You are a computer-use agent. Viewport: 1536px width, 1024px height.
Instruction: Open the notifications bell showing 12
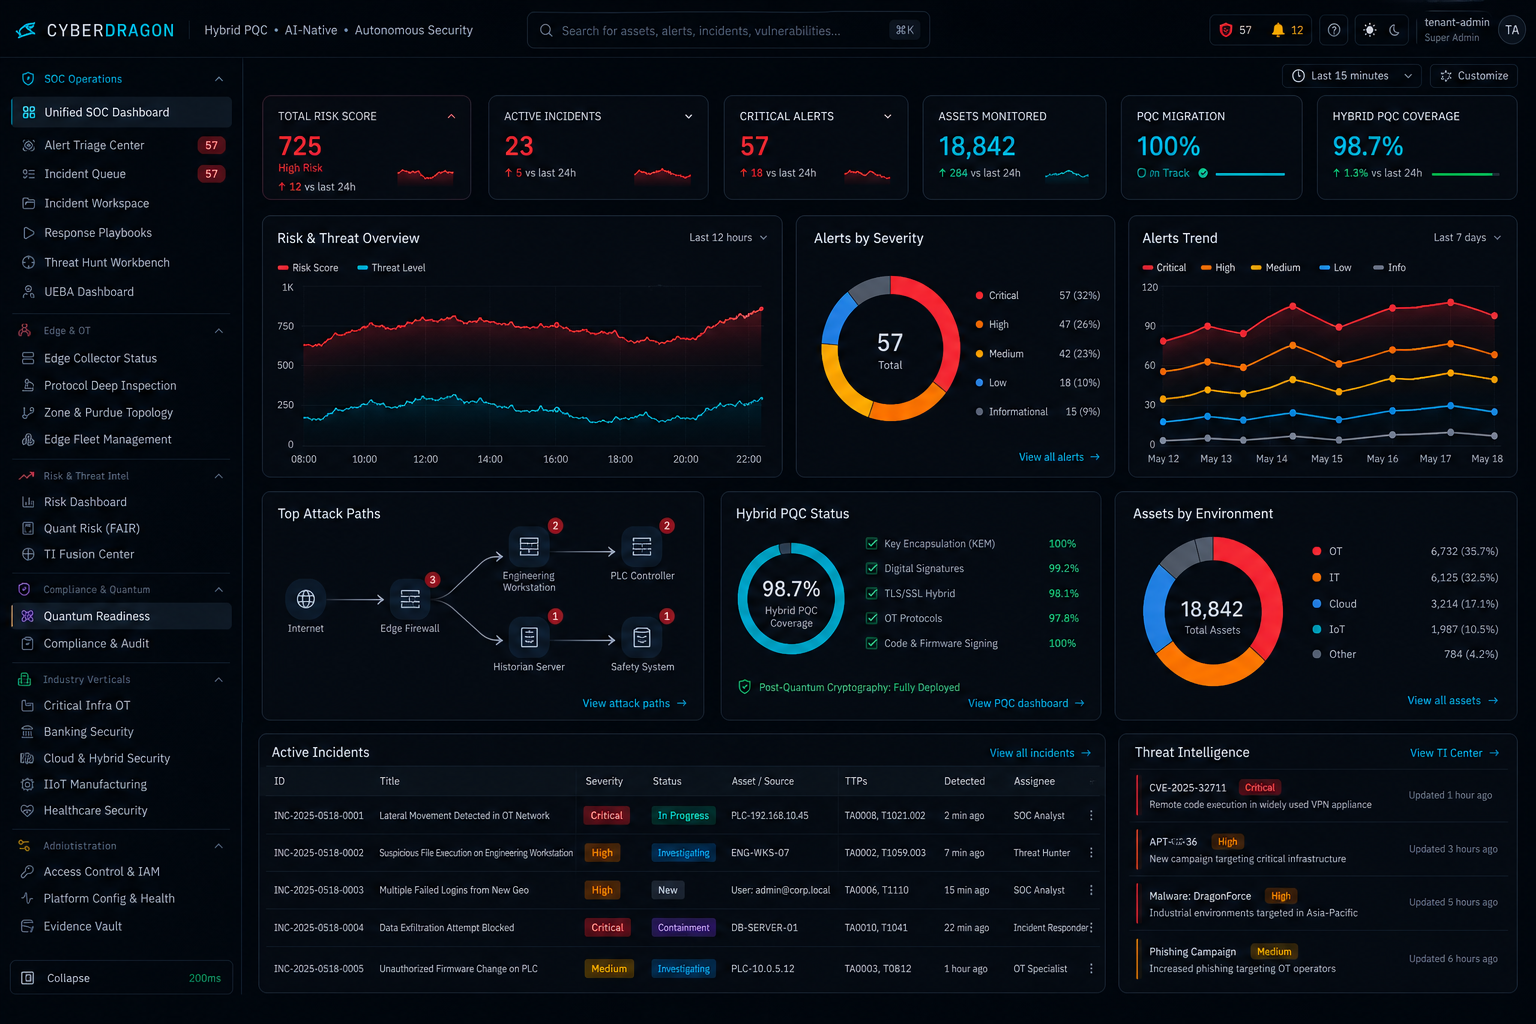click(x=1278, y=30)
